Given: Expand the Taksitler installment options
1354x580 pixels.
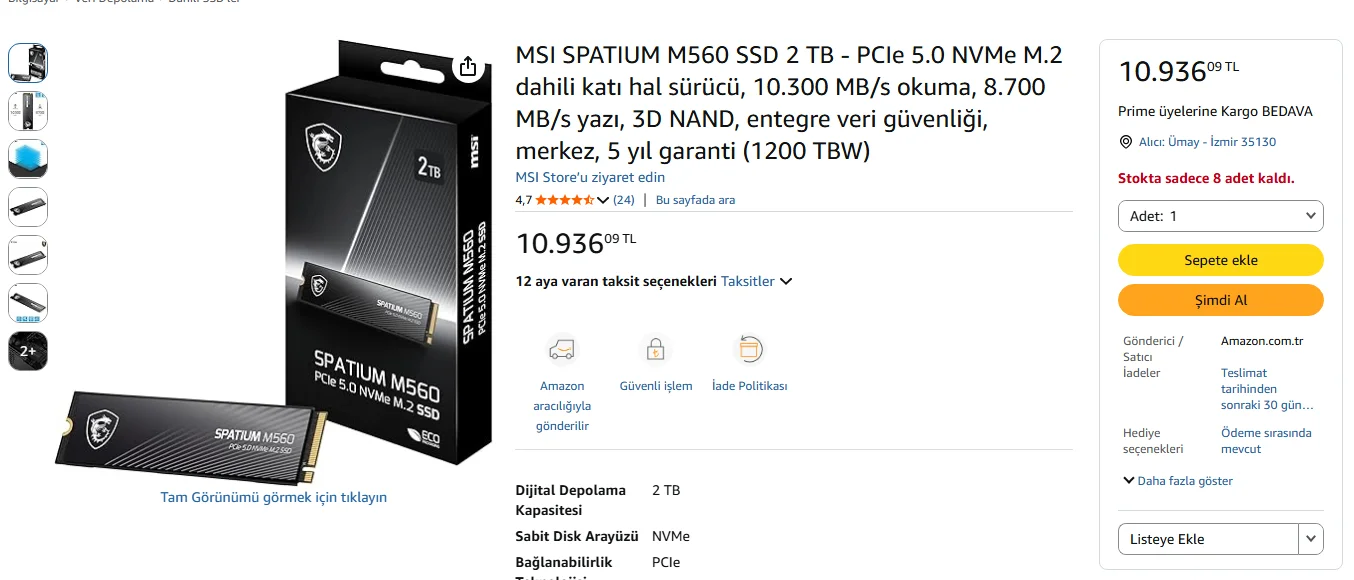Looking at the screenshot, I should [x=757, y=281].
